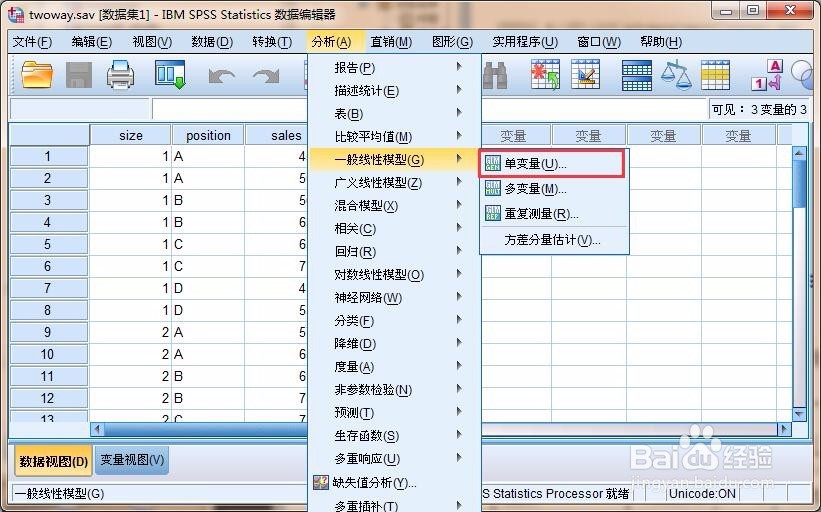Expand the 比较平均值(M) submenu
821x512 pixels.
pyautogui.click(x=395, y=137)
